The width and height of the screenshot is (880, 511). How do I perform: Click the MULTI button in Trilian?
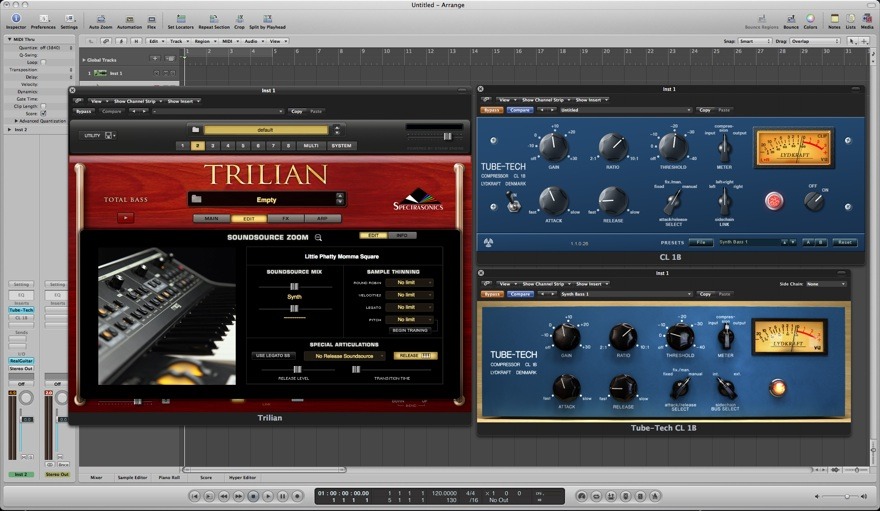coord(311,146)
